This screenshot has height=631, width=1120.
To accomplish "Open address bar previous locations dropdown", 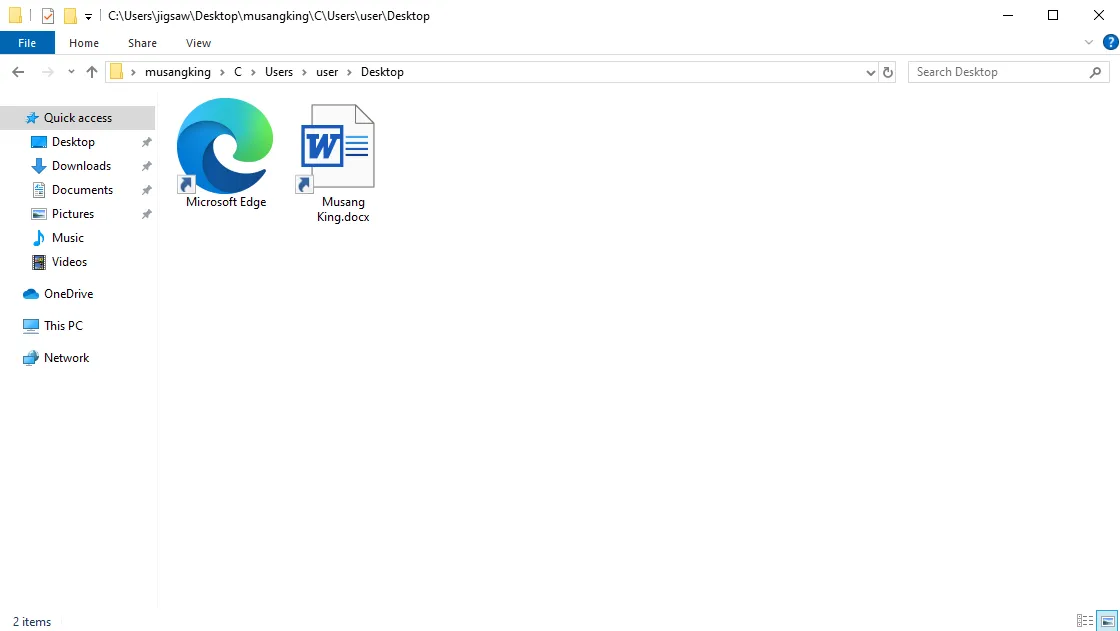I will [x=870, y=72].
